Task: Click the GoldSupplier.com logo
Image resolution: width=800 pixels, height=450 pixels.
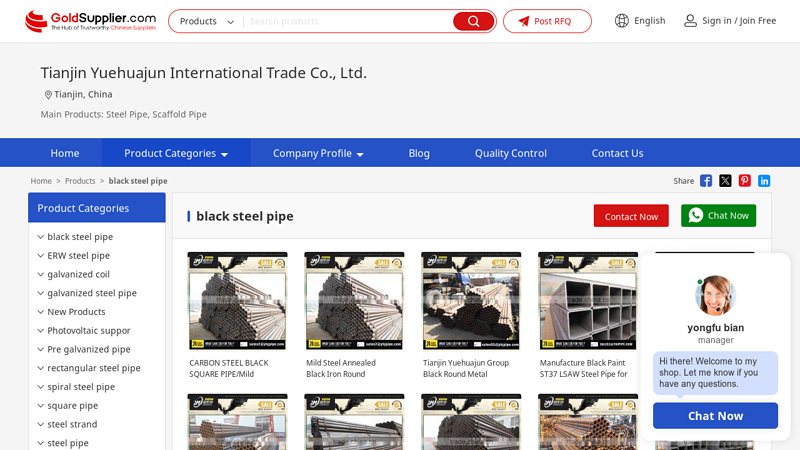Action: [90, 21]
